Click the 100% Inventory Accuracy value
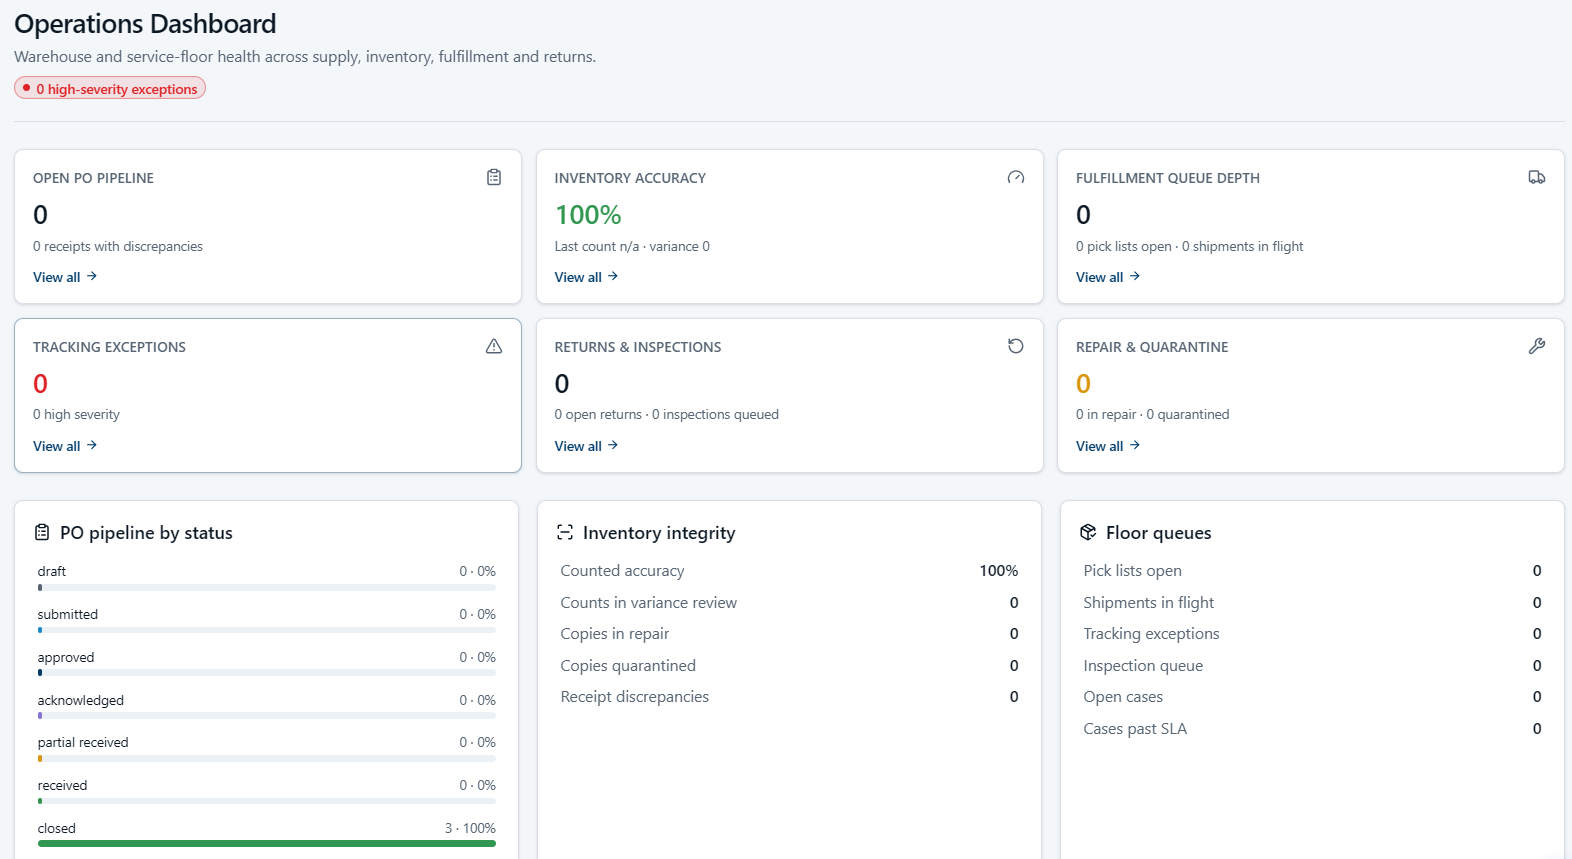The height and width of the screenshot is (859, 1572). (588, 215)
